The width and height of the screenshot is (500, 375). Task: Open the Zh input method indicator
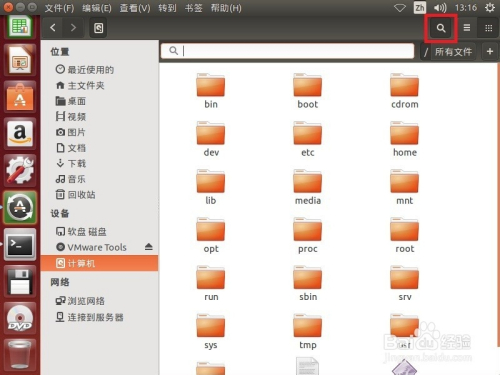coord(420,8)
